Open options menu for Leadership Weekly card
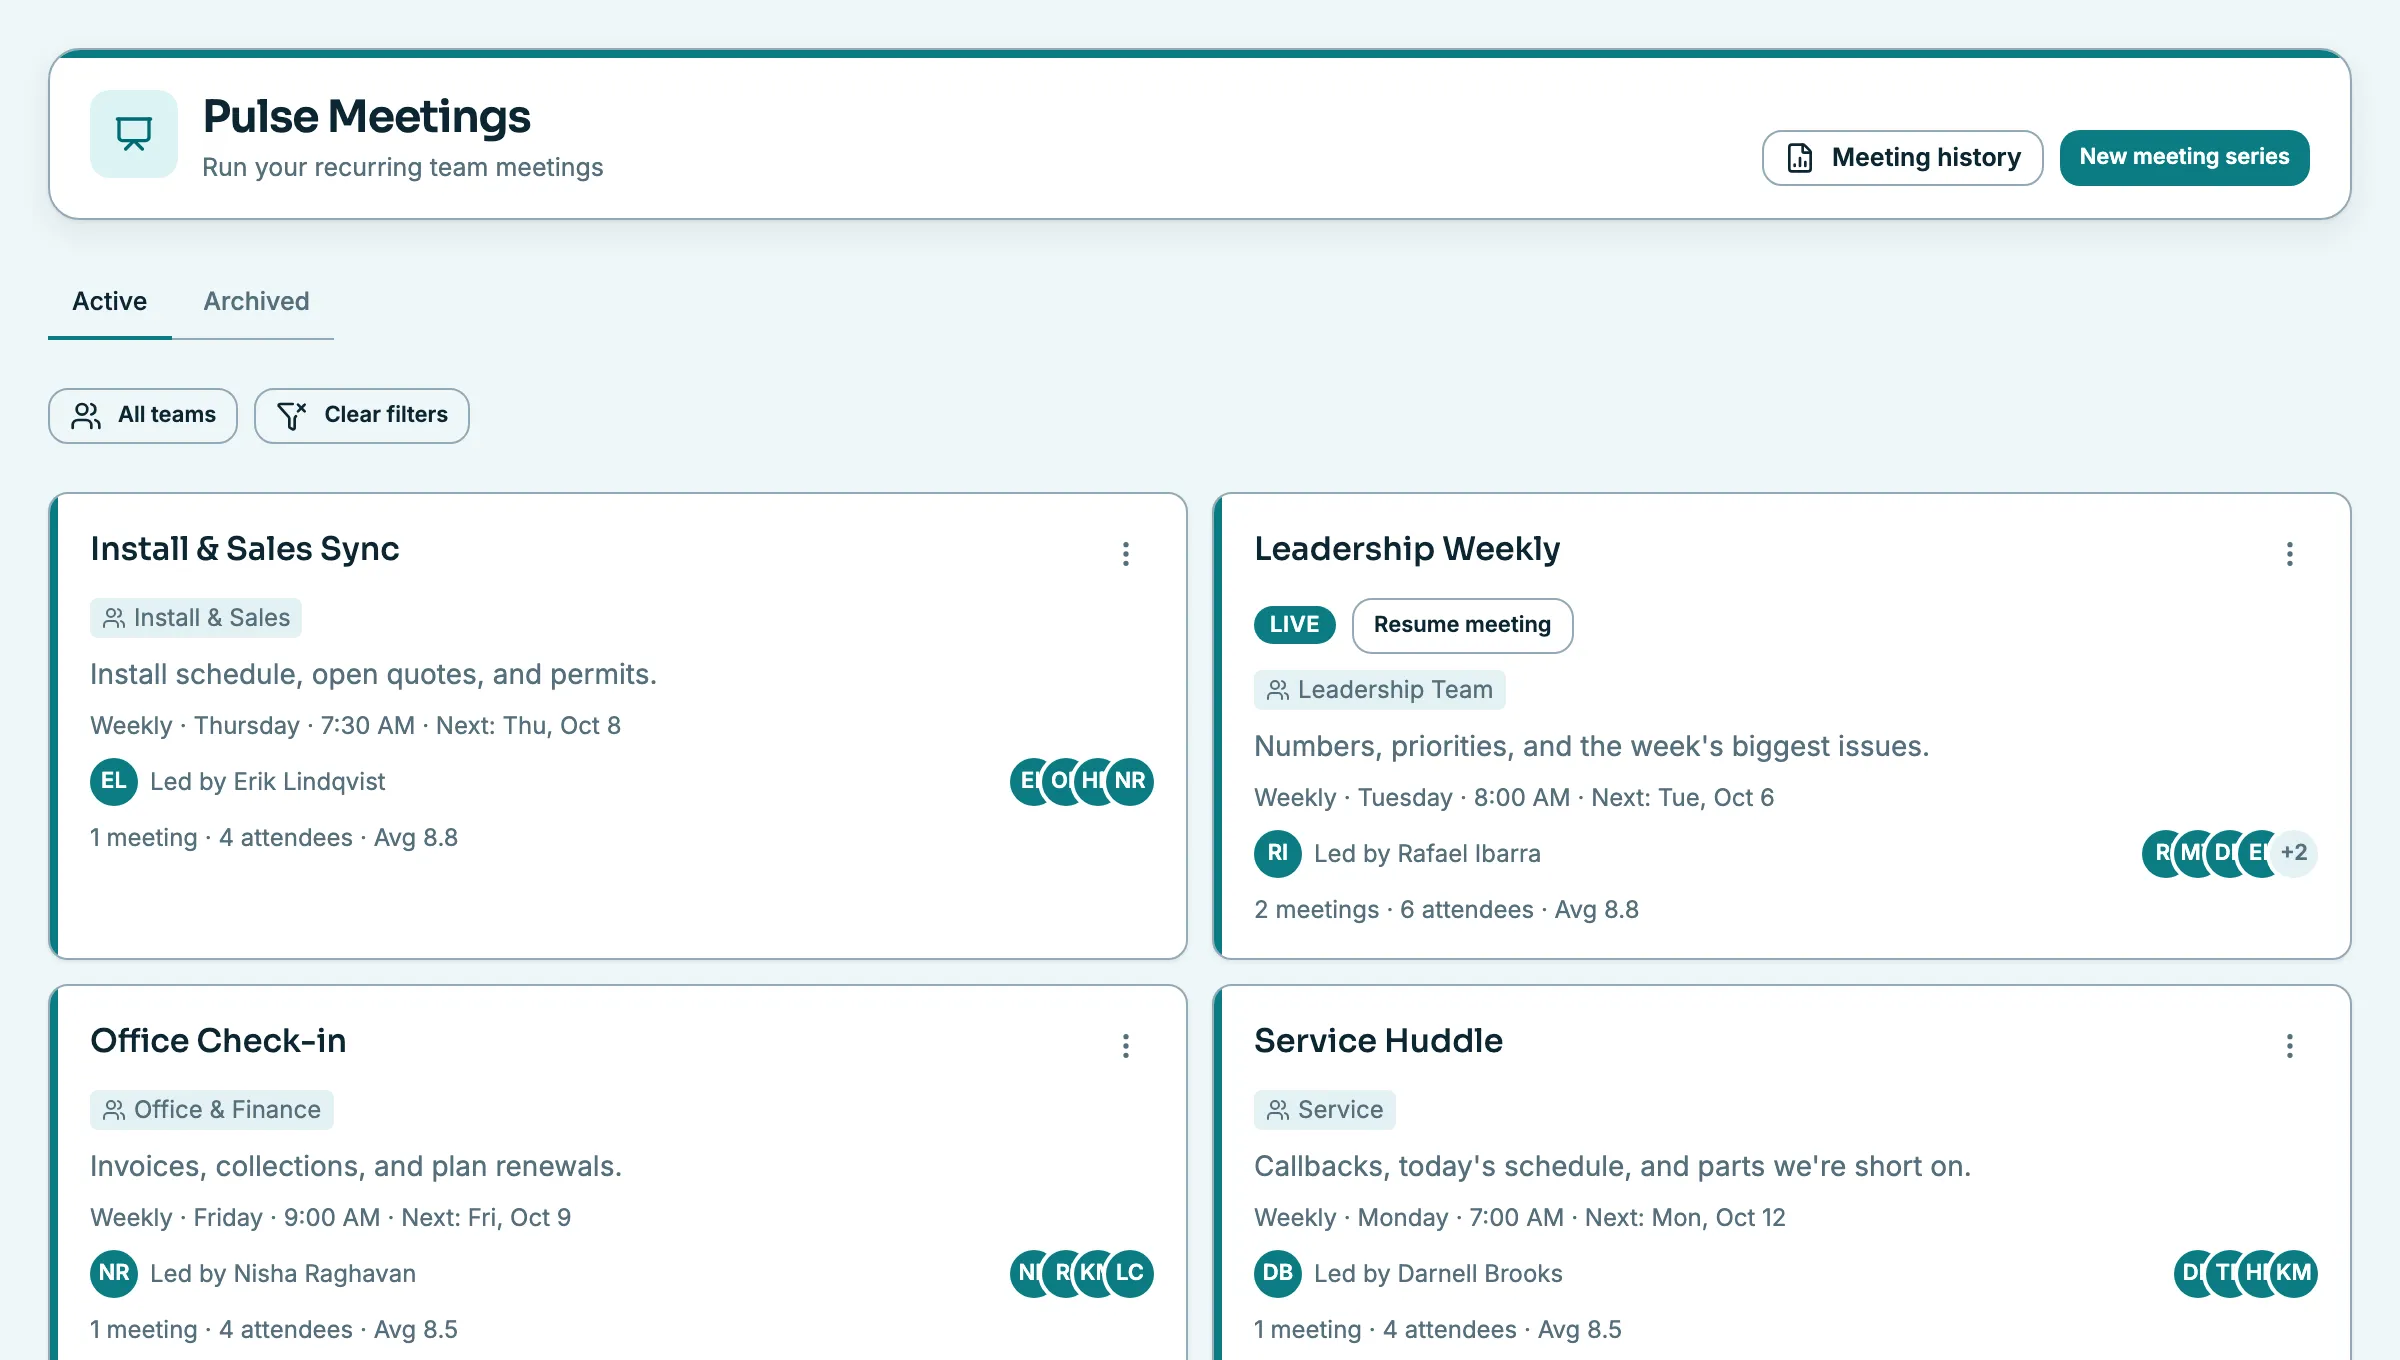Image resolution: width=2400 pixels, height=1360 pixels. pos(2290,554)
